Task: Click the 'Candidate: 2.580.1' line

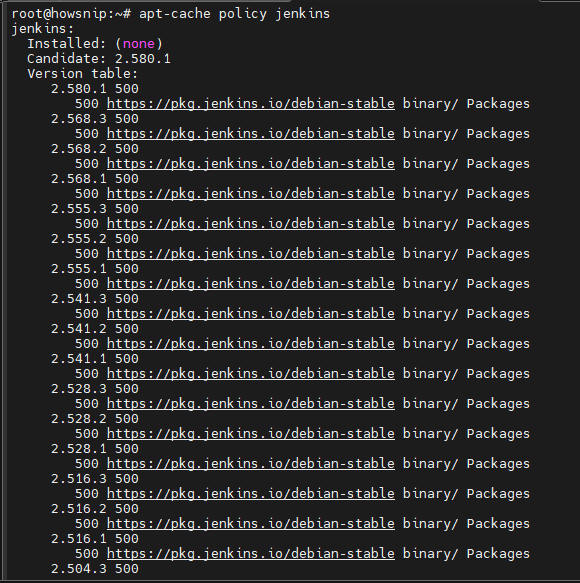Action: 99,59
